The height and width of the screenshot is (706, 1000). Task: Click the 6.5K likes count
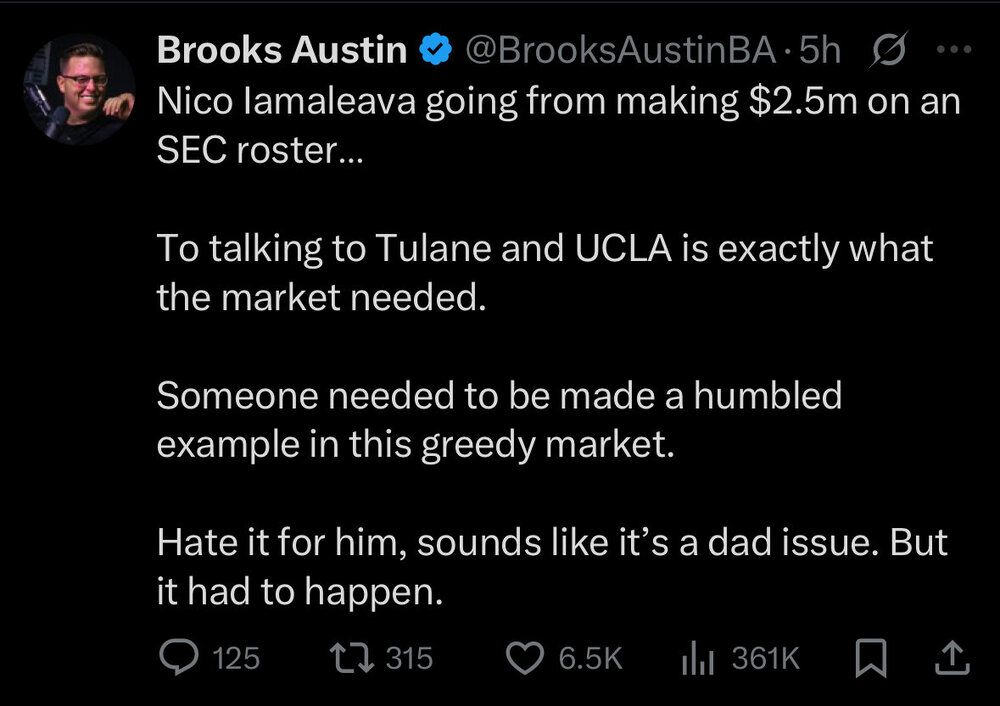coord(590,658)
